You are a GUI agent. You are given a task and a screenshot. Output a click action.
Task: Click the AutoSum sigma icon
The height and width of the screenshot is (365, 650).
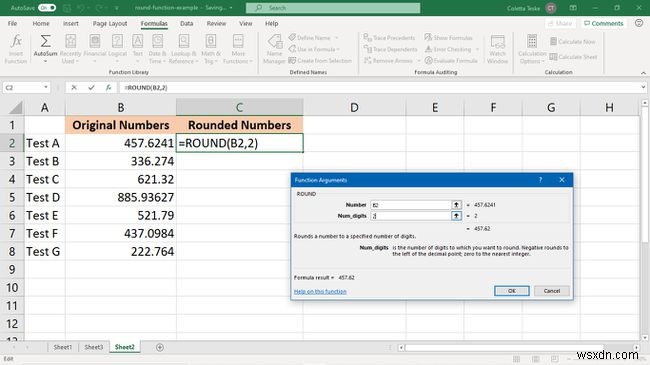45,41
